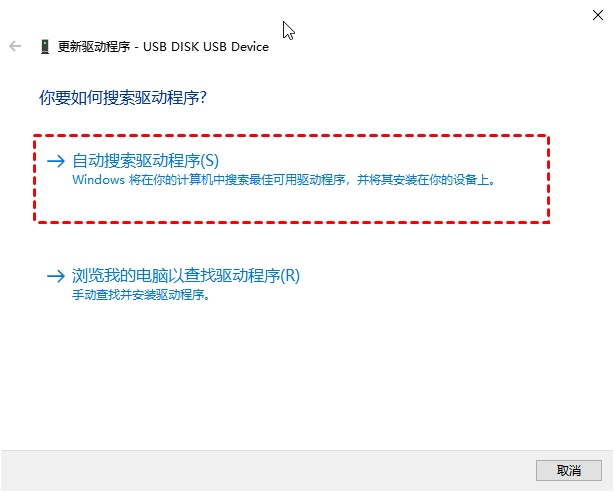This screenshot has width=614, height=492.
Task: Click the USB device icon in title
Action: pos(45,47)
